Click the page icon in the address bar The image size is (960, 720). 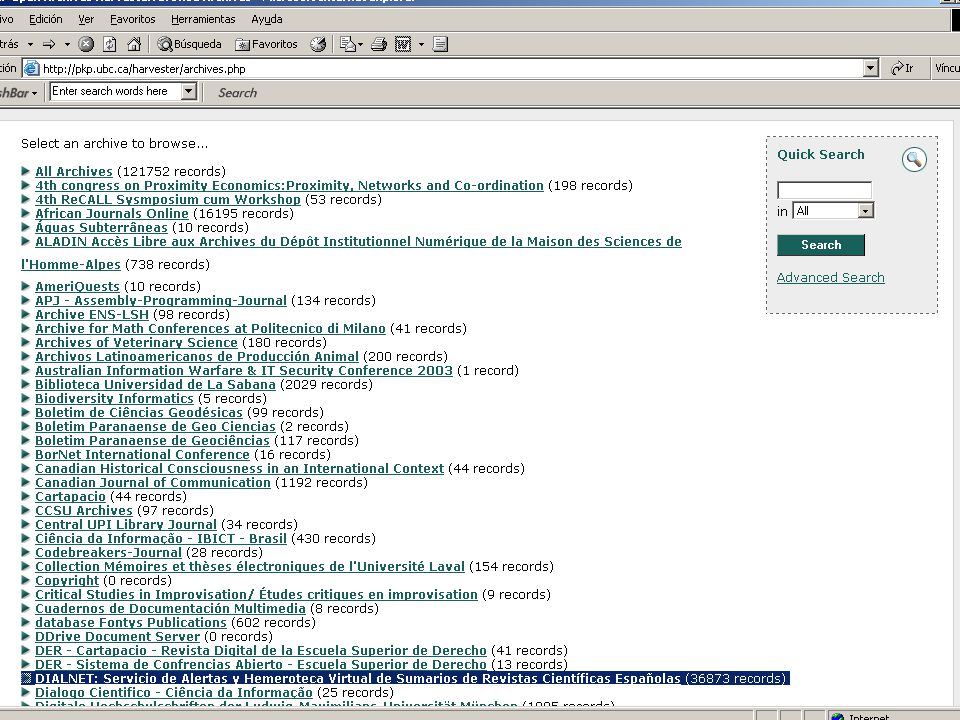[x=31, y=69]
